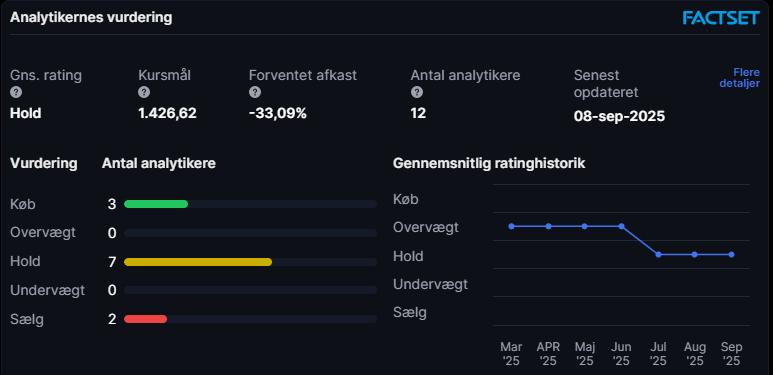Screen dimensions: 773x375
Task: Select the Jun '25 data point on chart
Action: [622, 226]
